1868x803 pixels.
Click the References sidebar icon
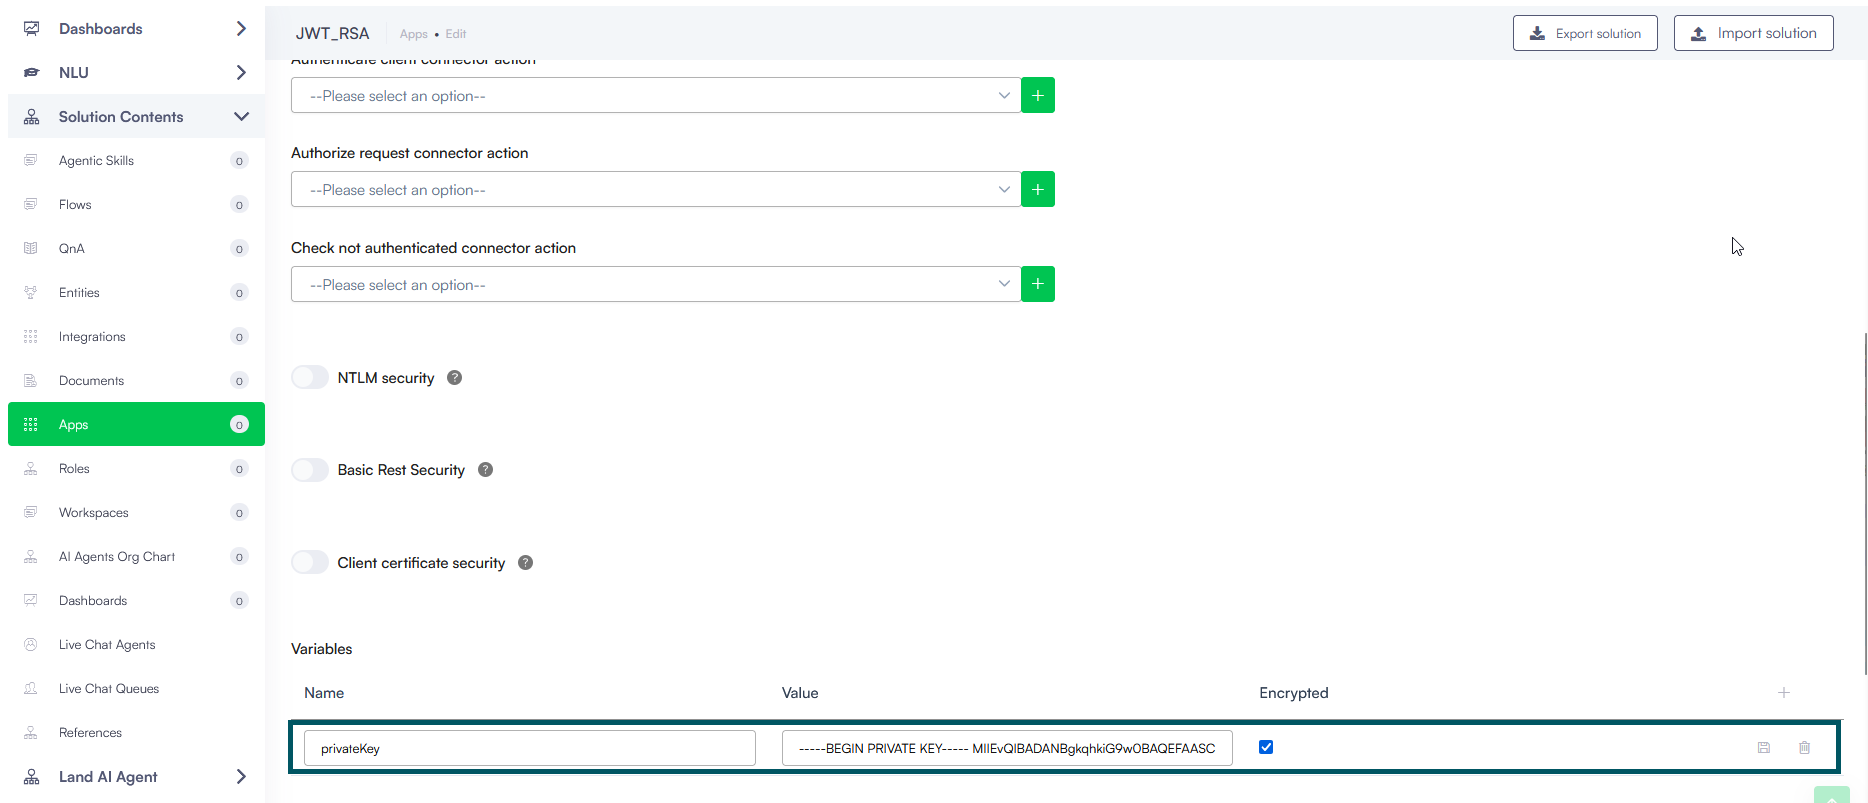31,732
